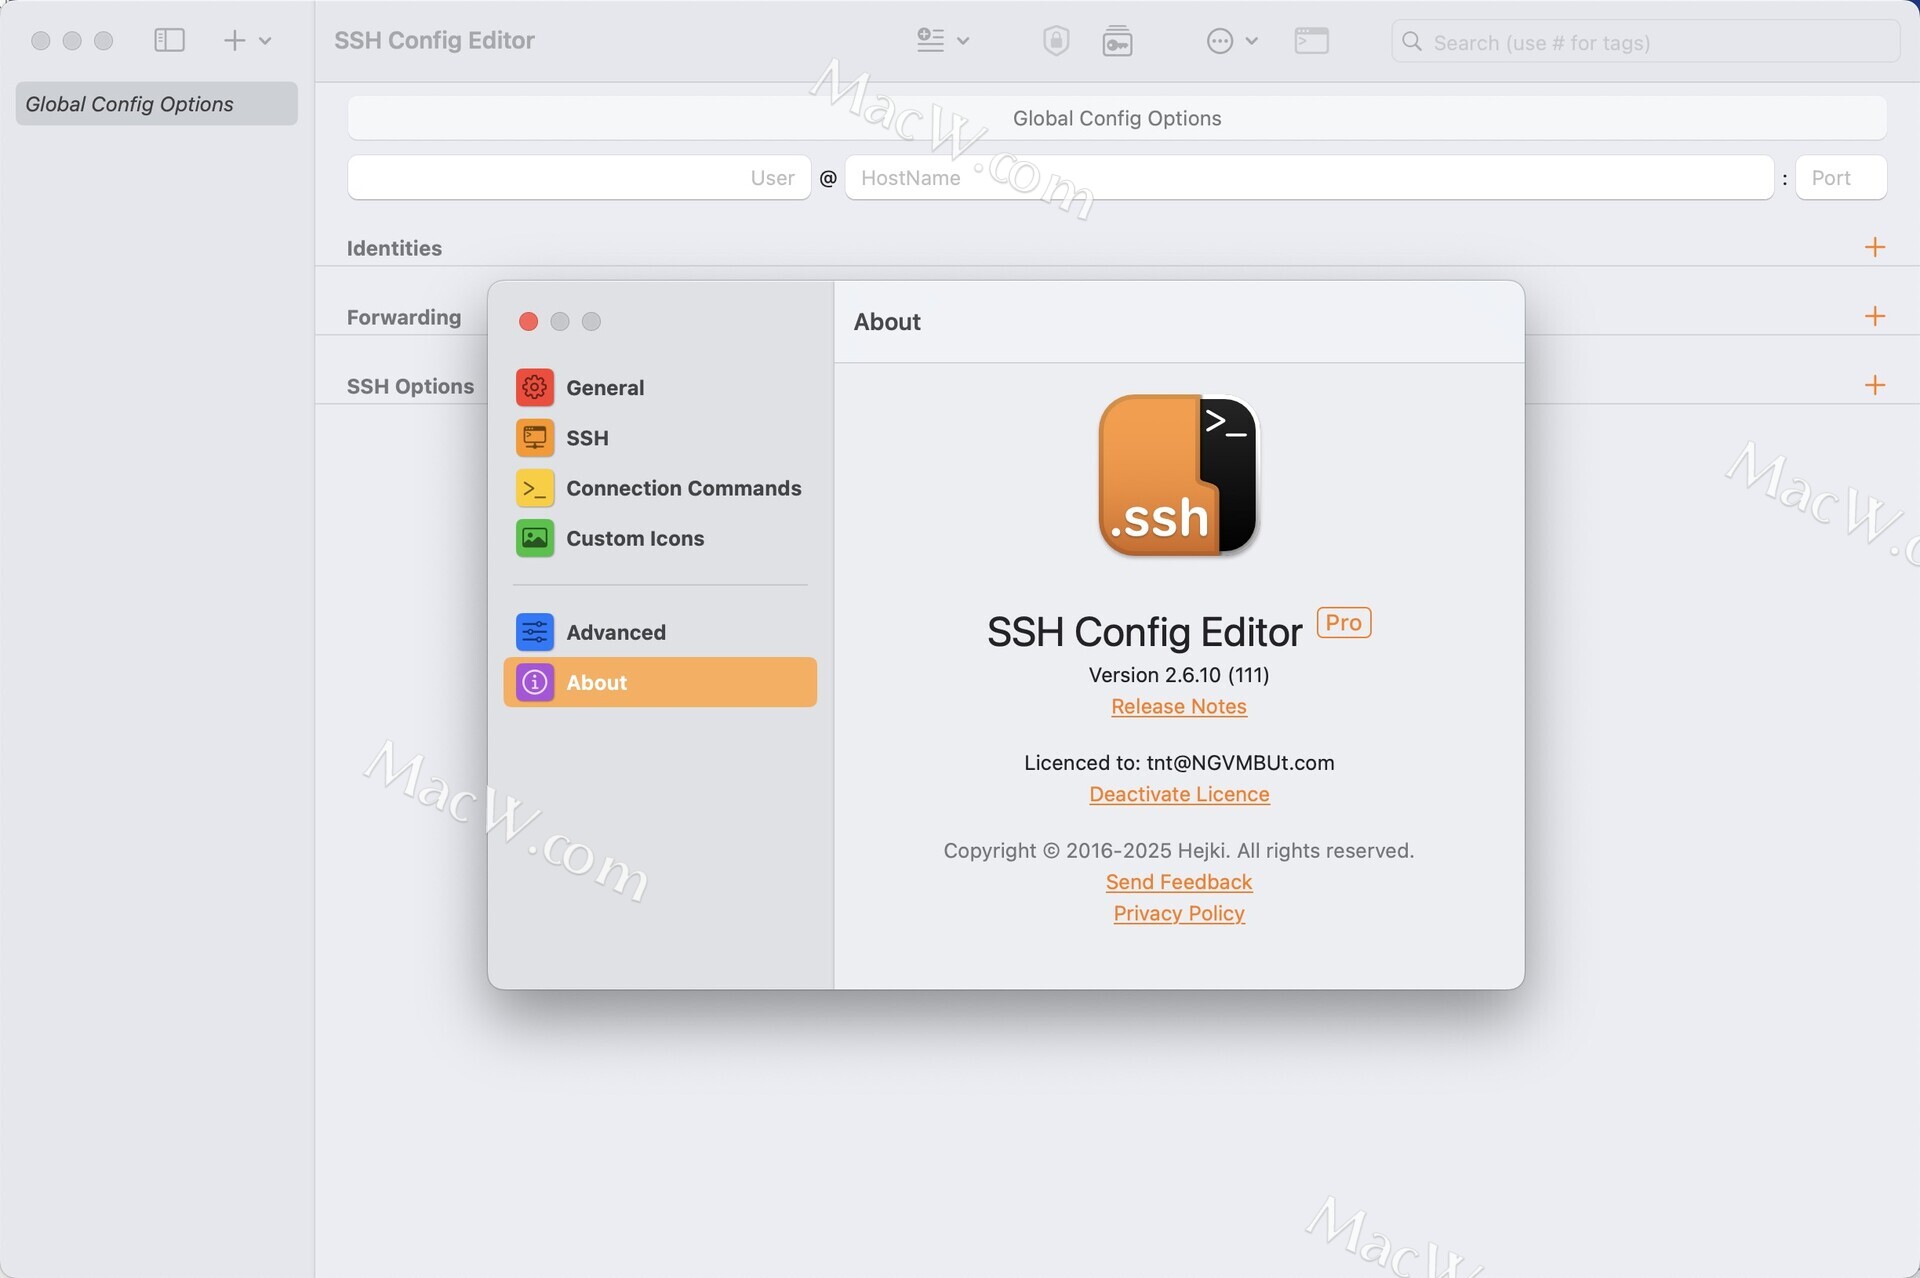This screenshot has height=1278, width=1920.
Task: Open the key manager toolbar icon
Action: point(1117,41)
